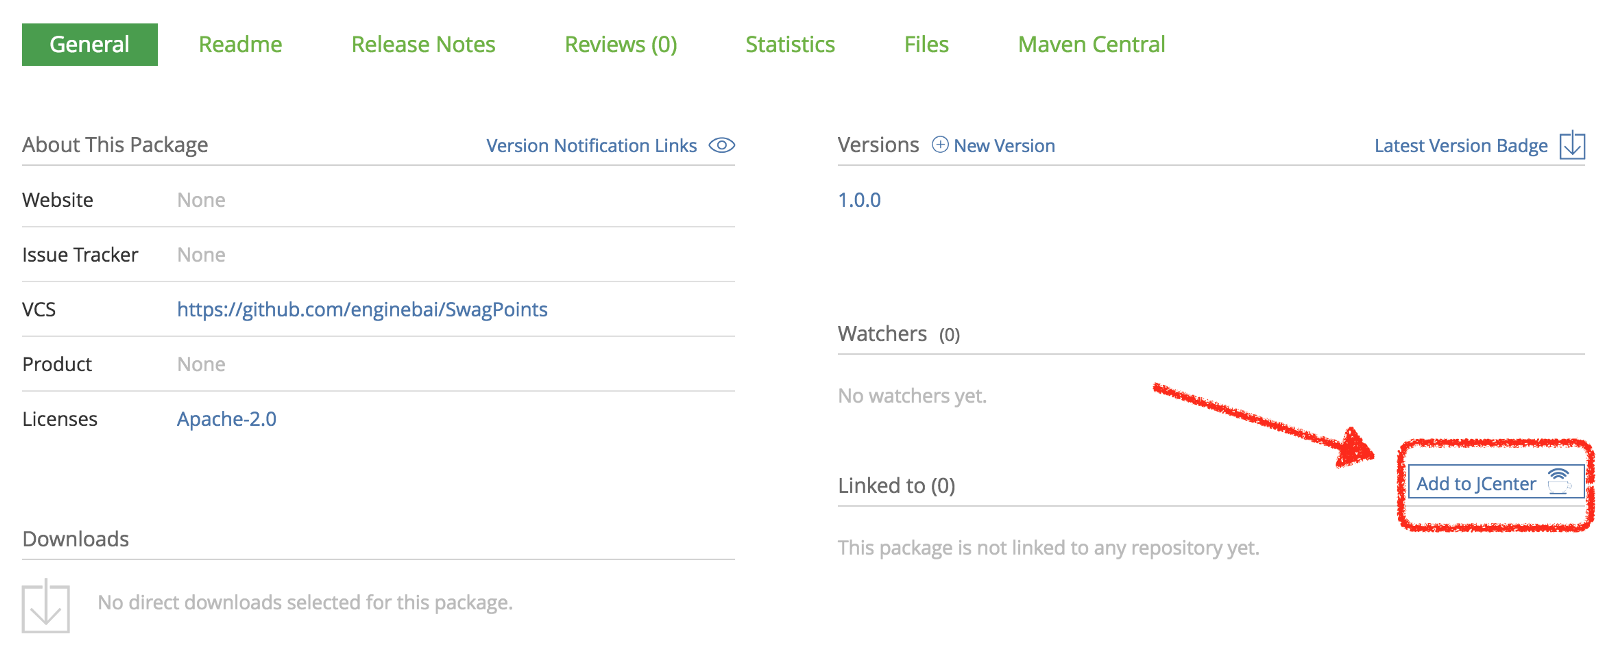Click the 'No watchers yet.' text
This screenshot has height=653, width=1600.
912,396
